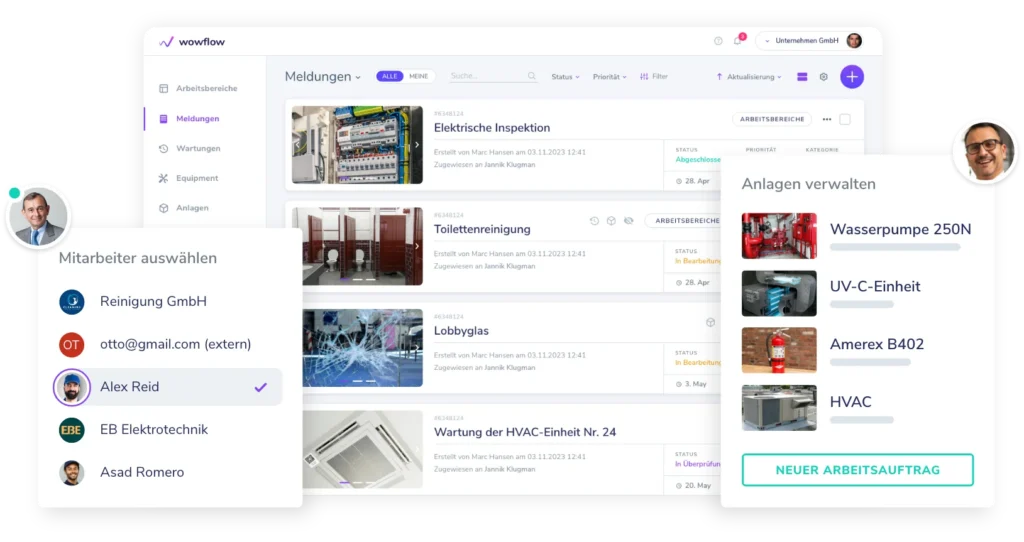1024x542 pixels.
Task: Open the Priorität filter dropdown
Action: click(609, 76)
